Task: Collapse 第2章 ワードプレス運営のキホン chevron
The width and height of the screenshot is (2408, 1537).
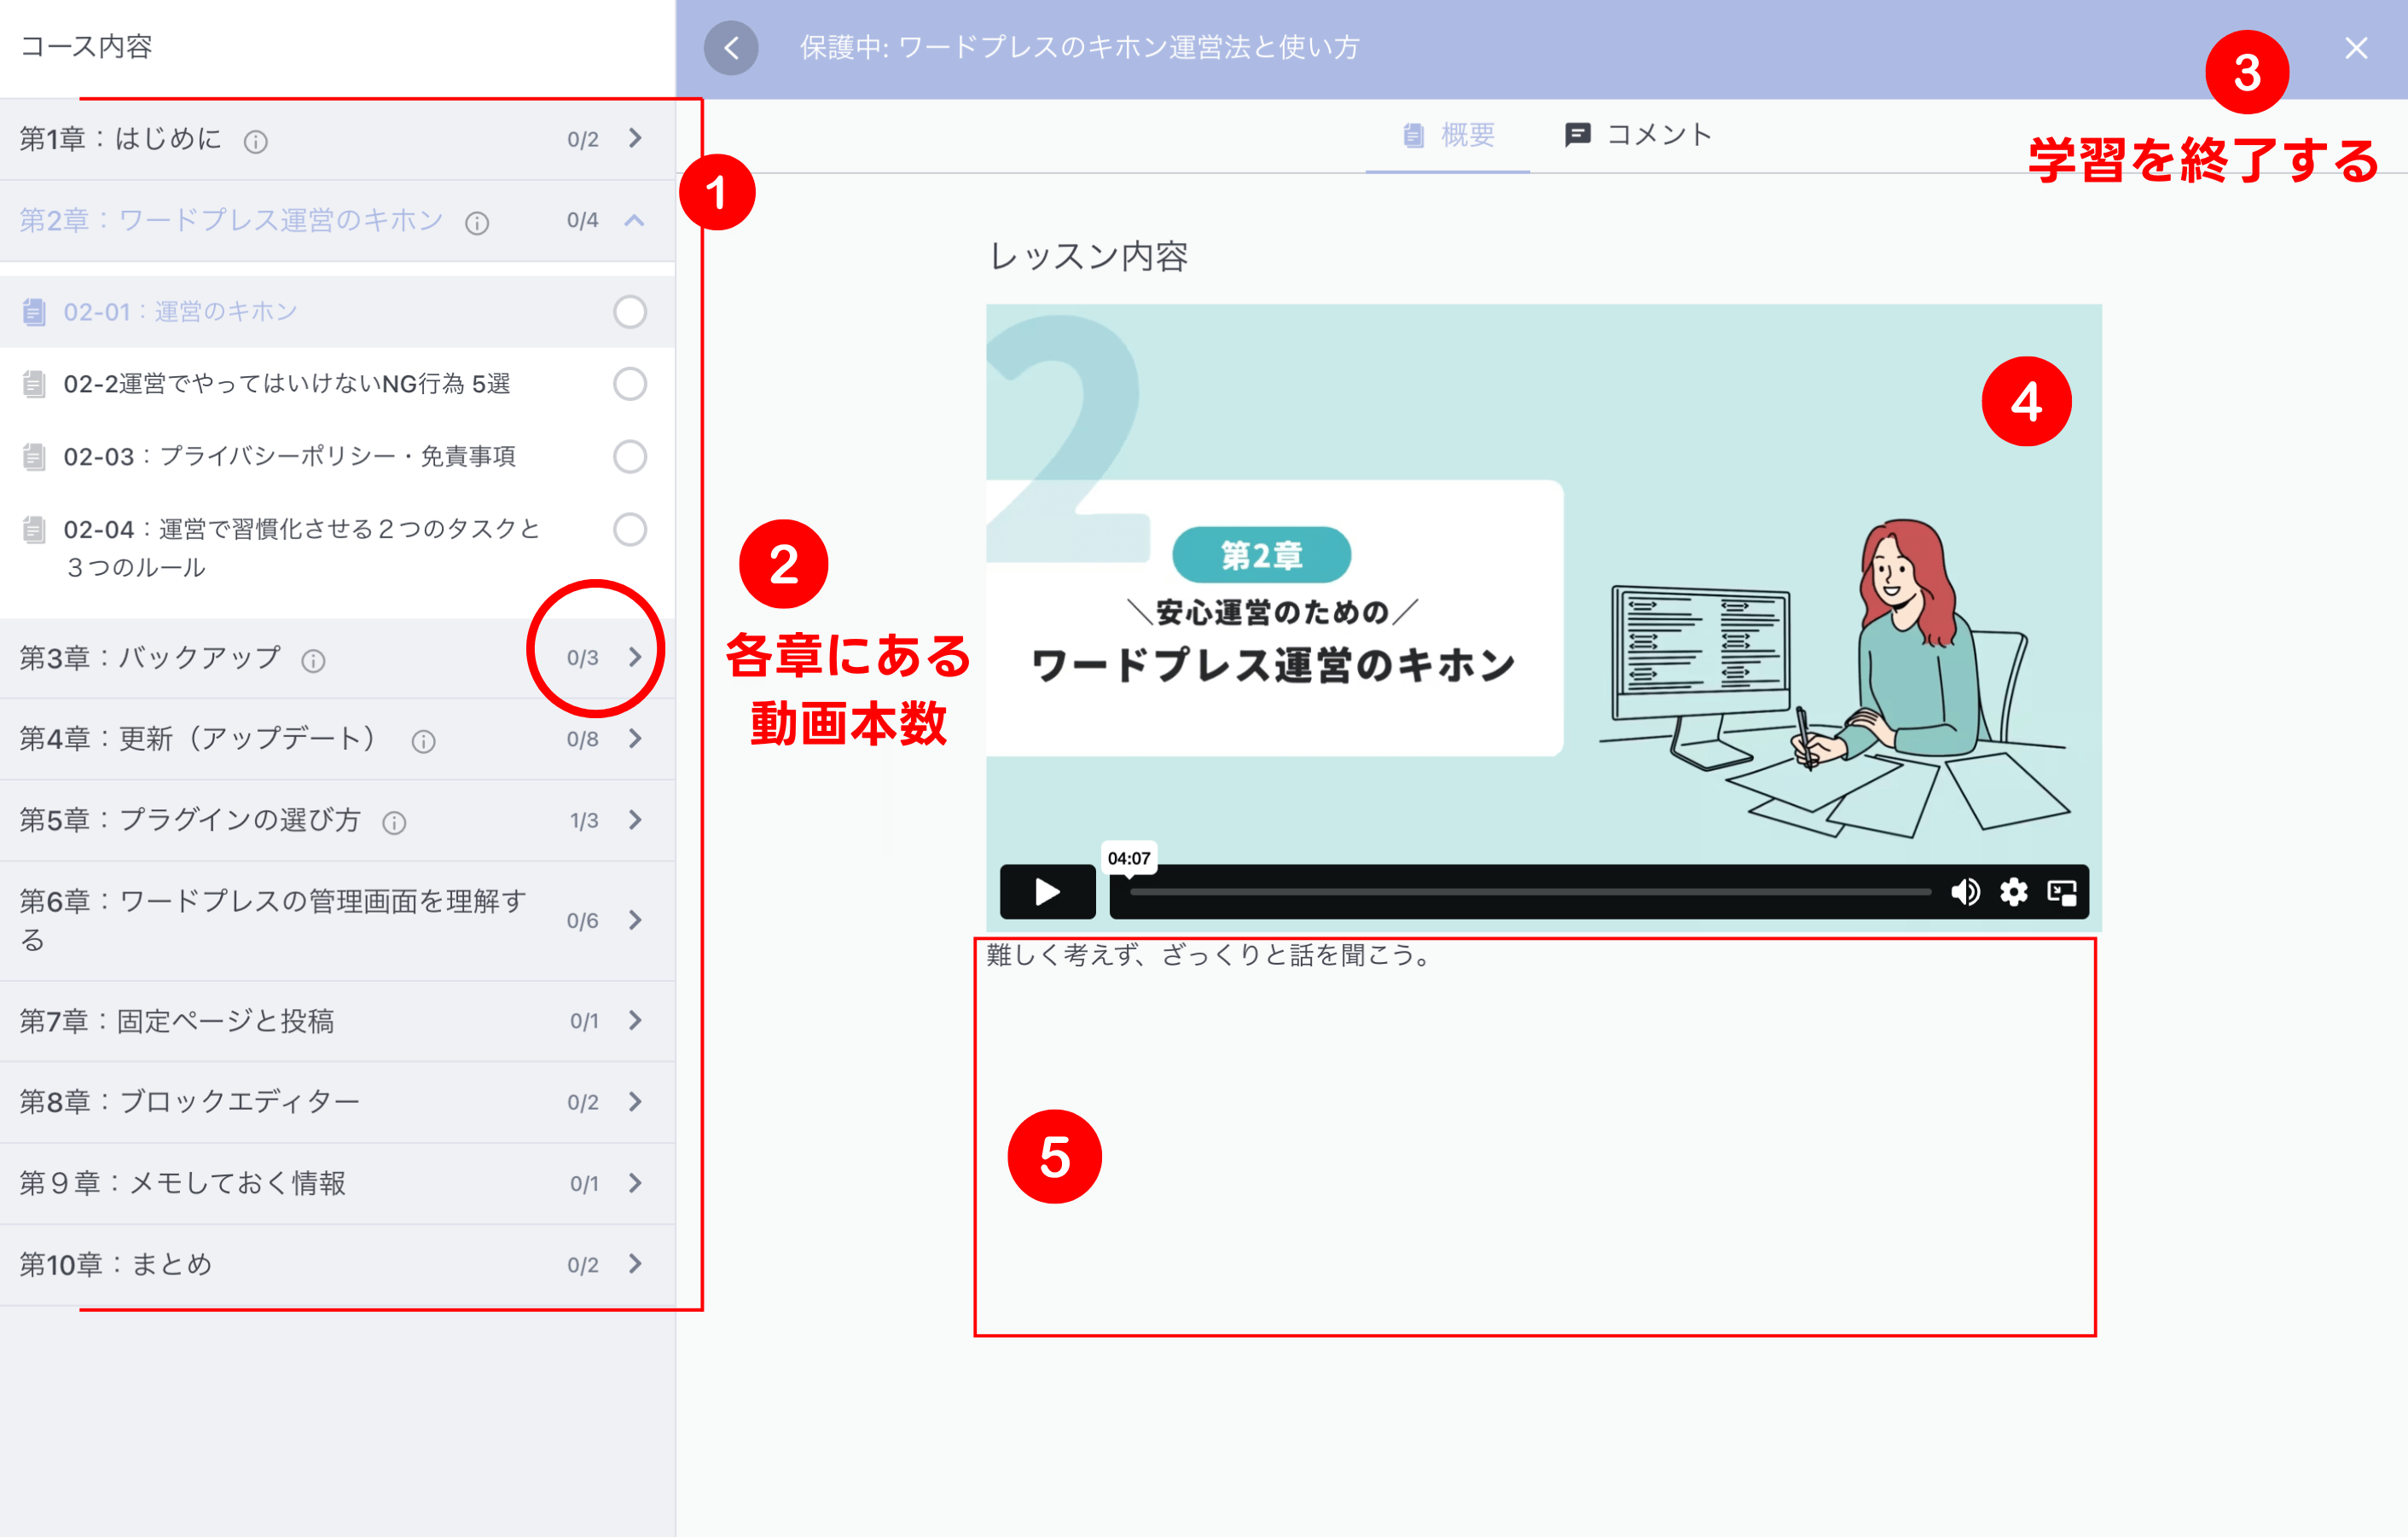Action: click(x=635, y=220)
